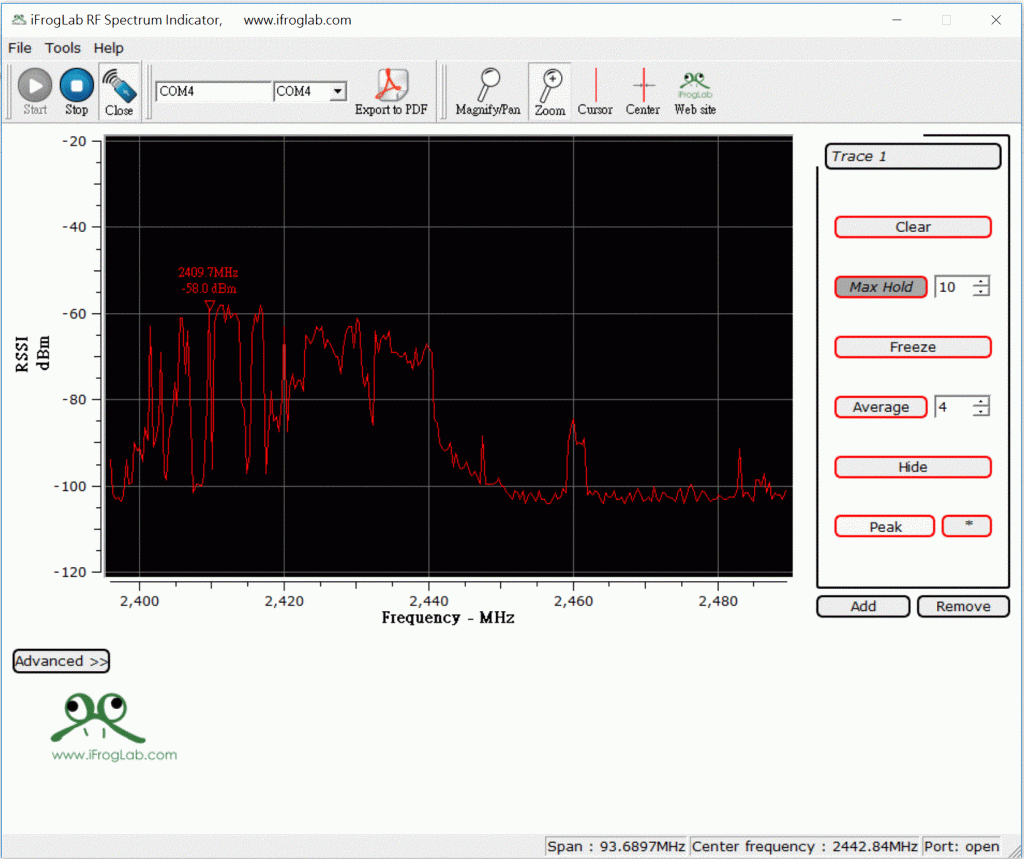This screenshot has width=1024, height=859.
Task: Click the COM4 port text field
Action: [x=214, y=91]
